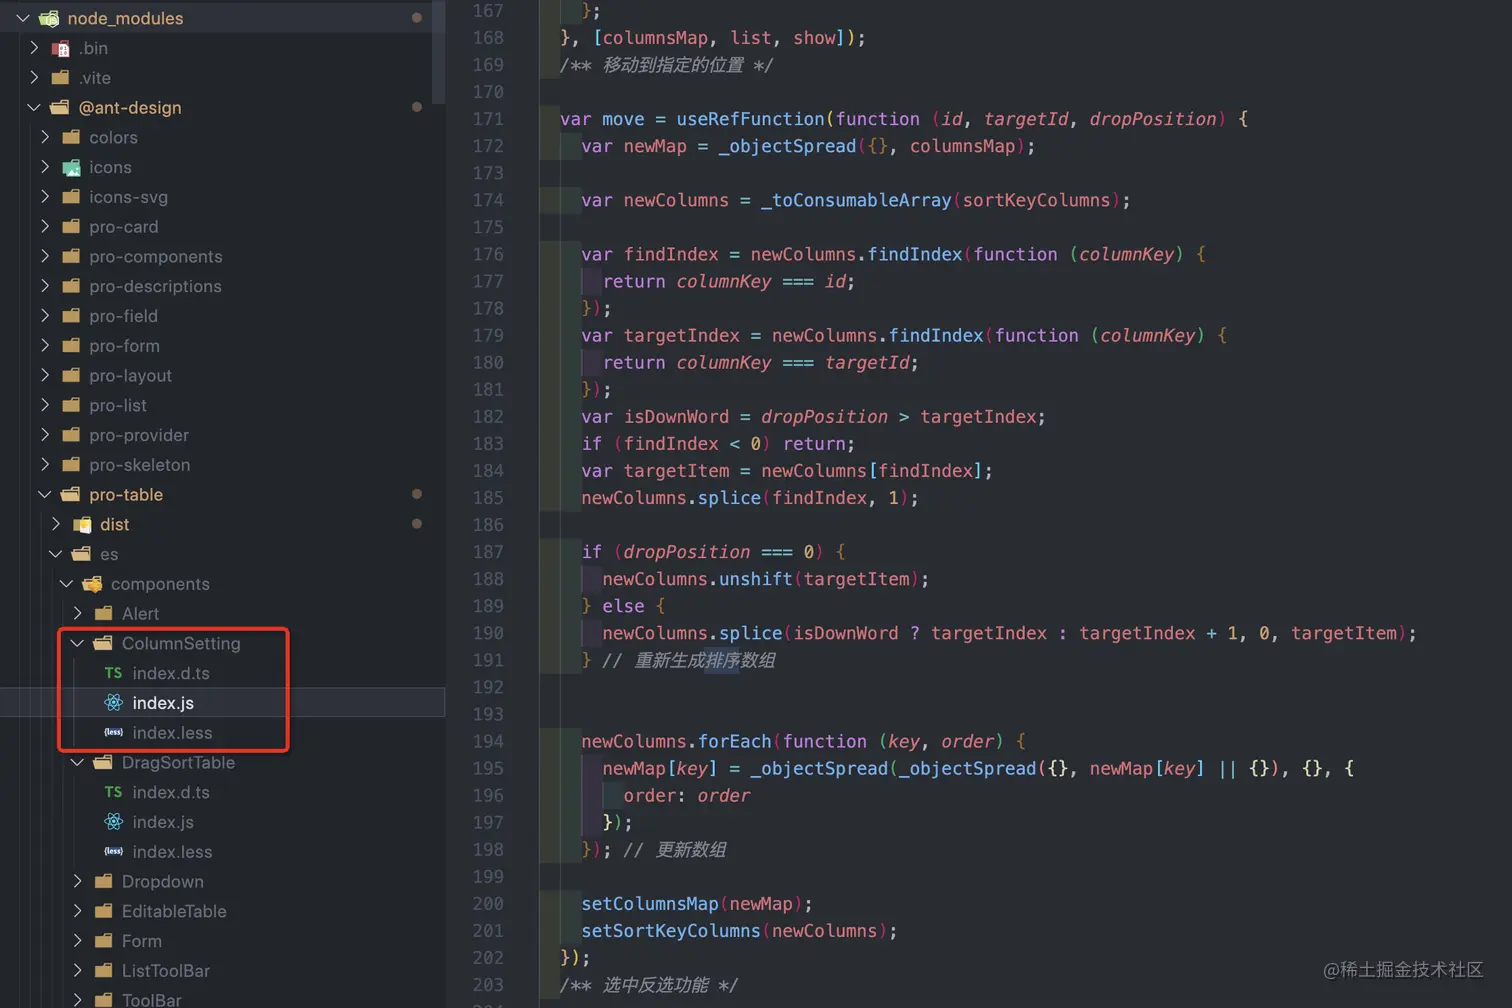Click the pro-components folder icon

(71, 256)
